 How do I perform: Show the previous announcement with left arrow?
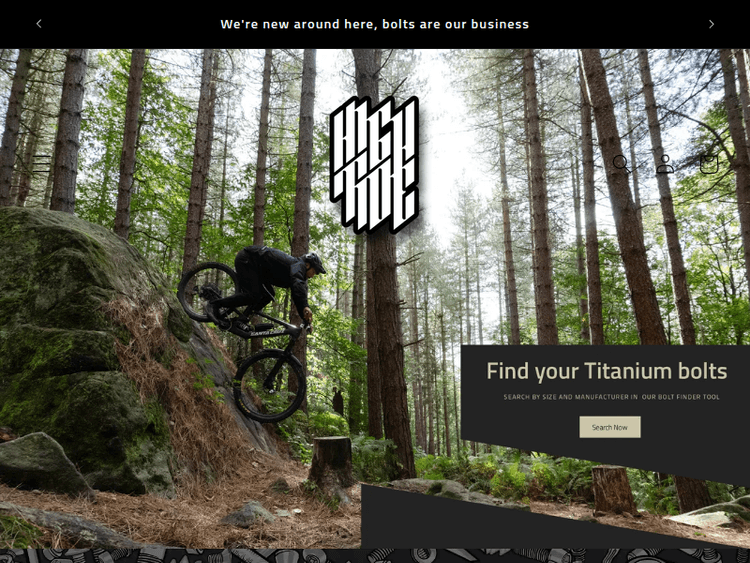[39, 24]
